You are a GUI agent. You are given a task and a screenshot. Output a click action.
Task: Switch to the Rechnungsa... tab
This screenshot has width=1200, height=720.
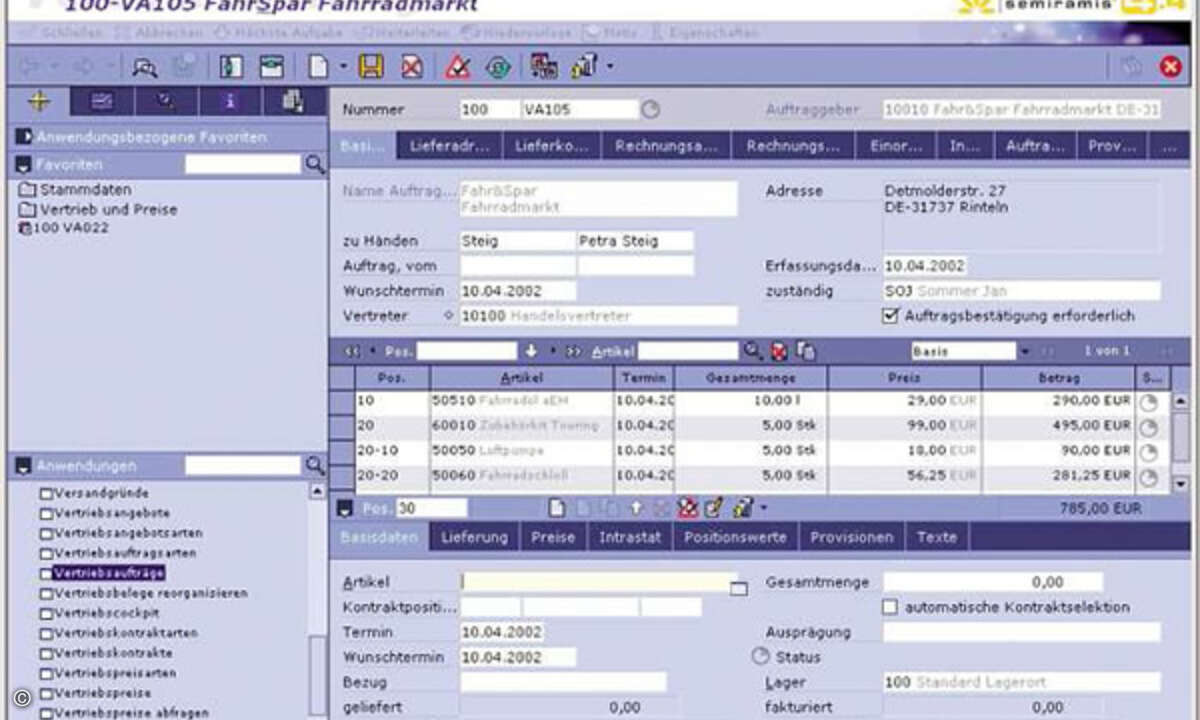point(666,146)
